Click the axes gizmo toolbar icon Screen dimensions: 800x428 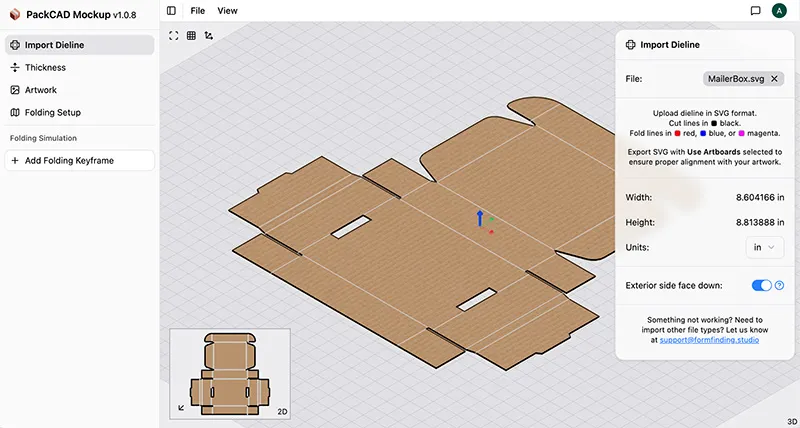click(208, 35)
